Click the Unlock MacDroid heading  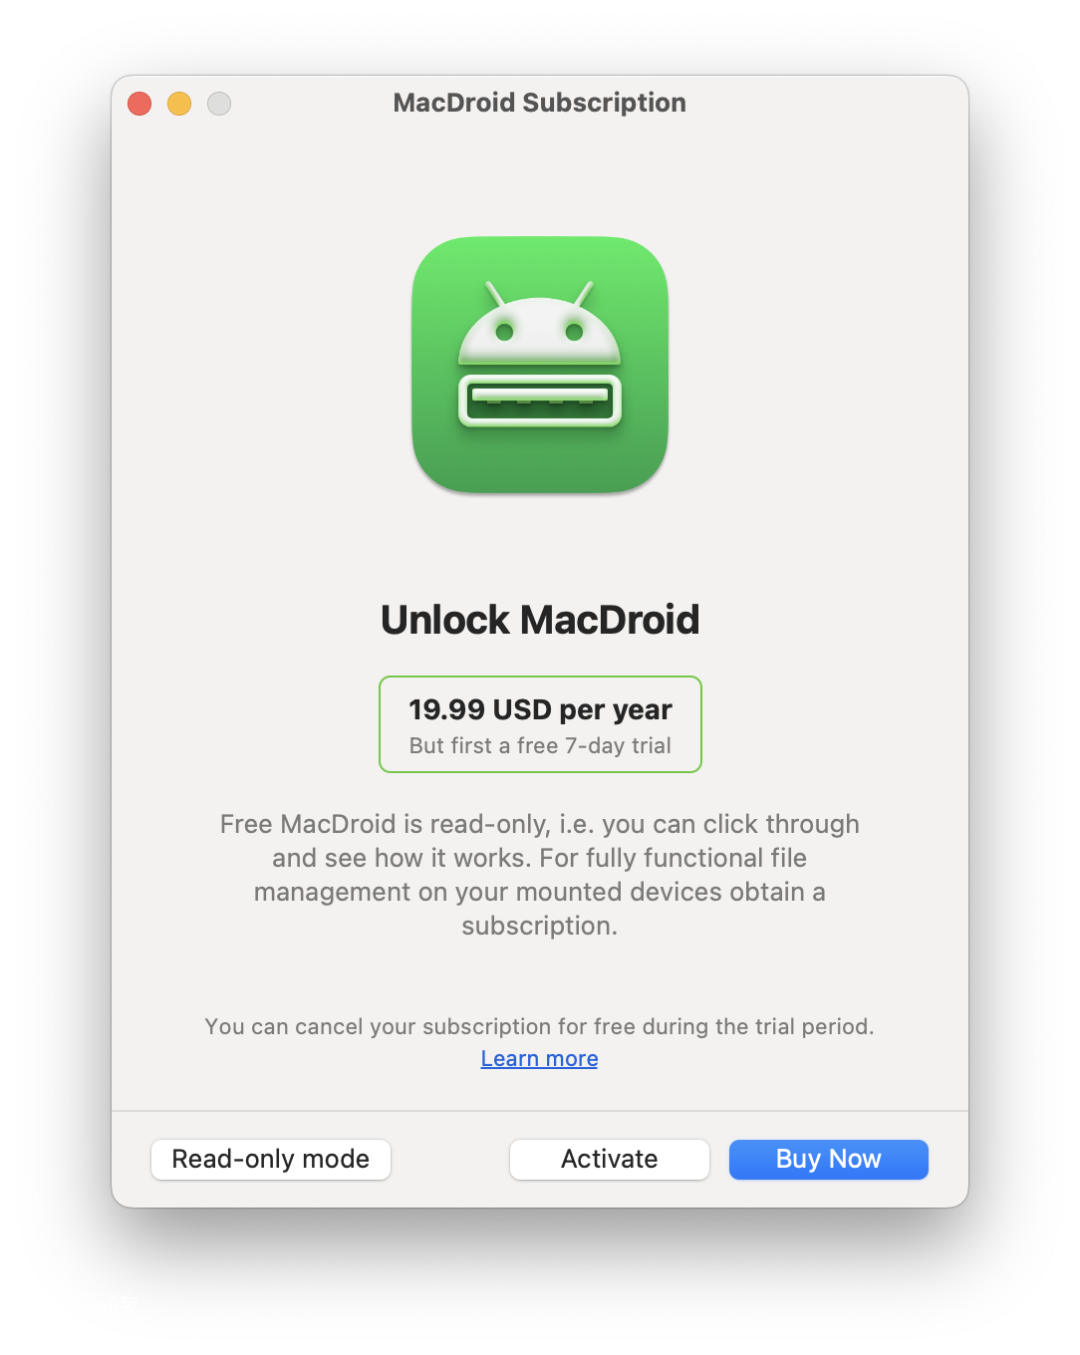(540, 620)
